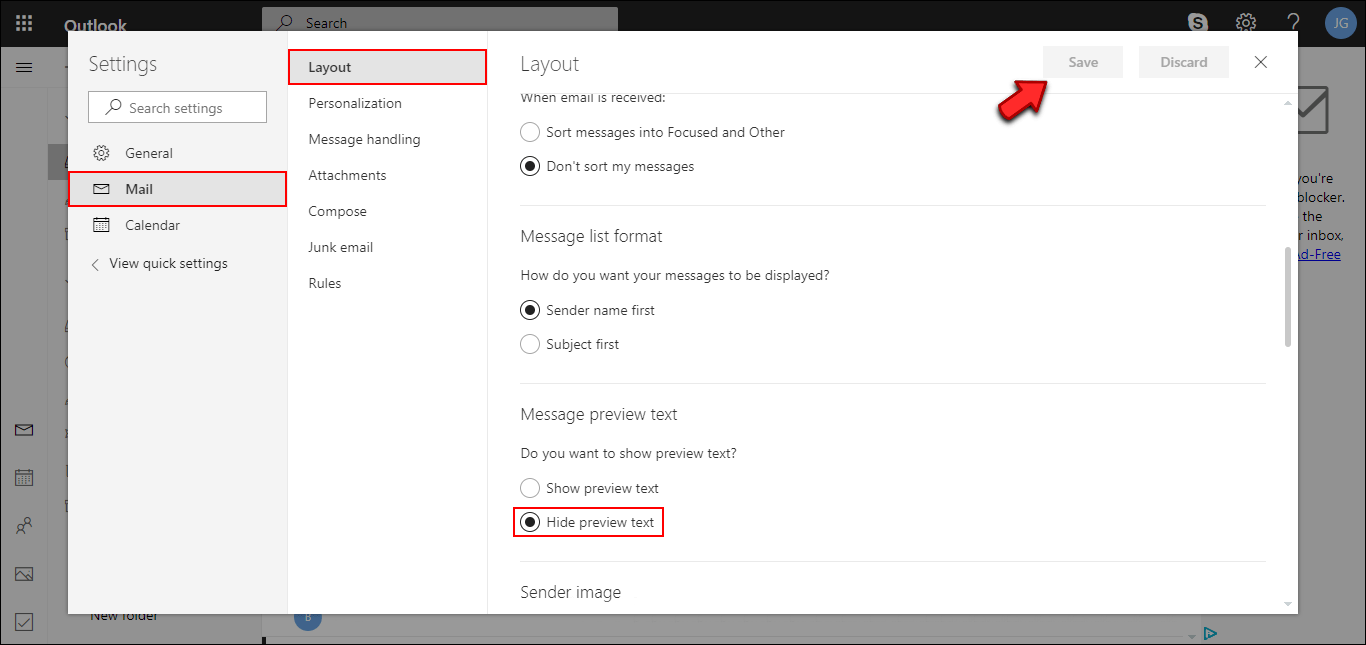The height and width of the screenshot is (645, 1366).
Task: Open Skype icon in Outlook header
Action: click(x=1197, y=23)
